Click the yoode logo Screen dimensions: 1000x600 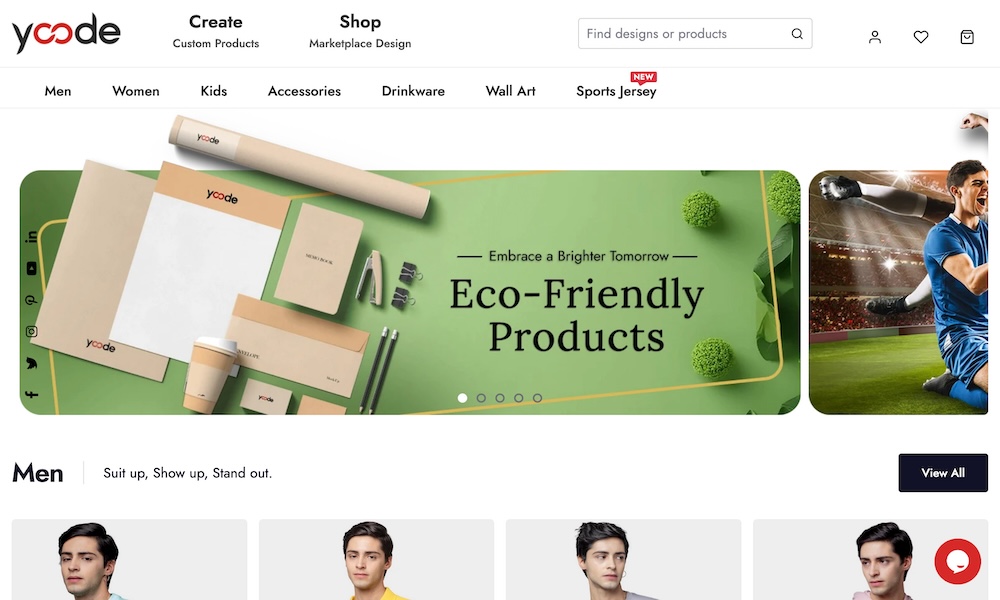(66, 33)
